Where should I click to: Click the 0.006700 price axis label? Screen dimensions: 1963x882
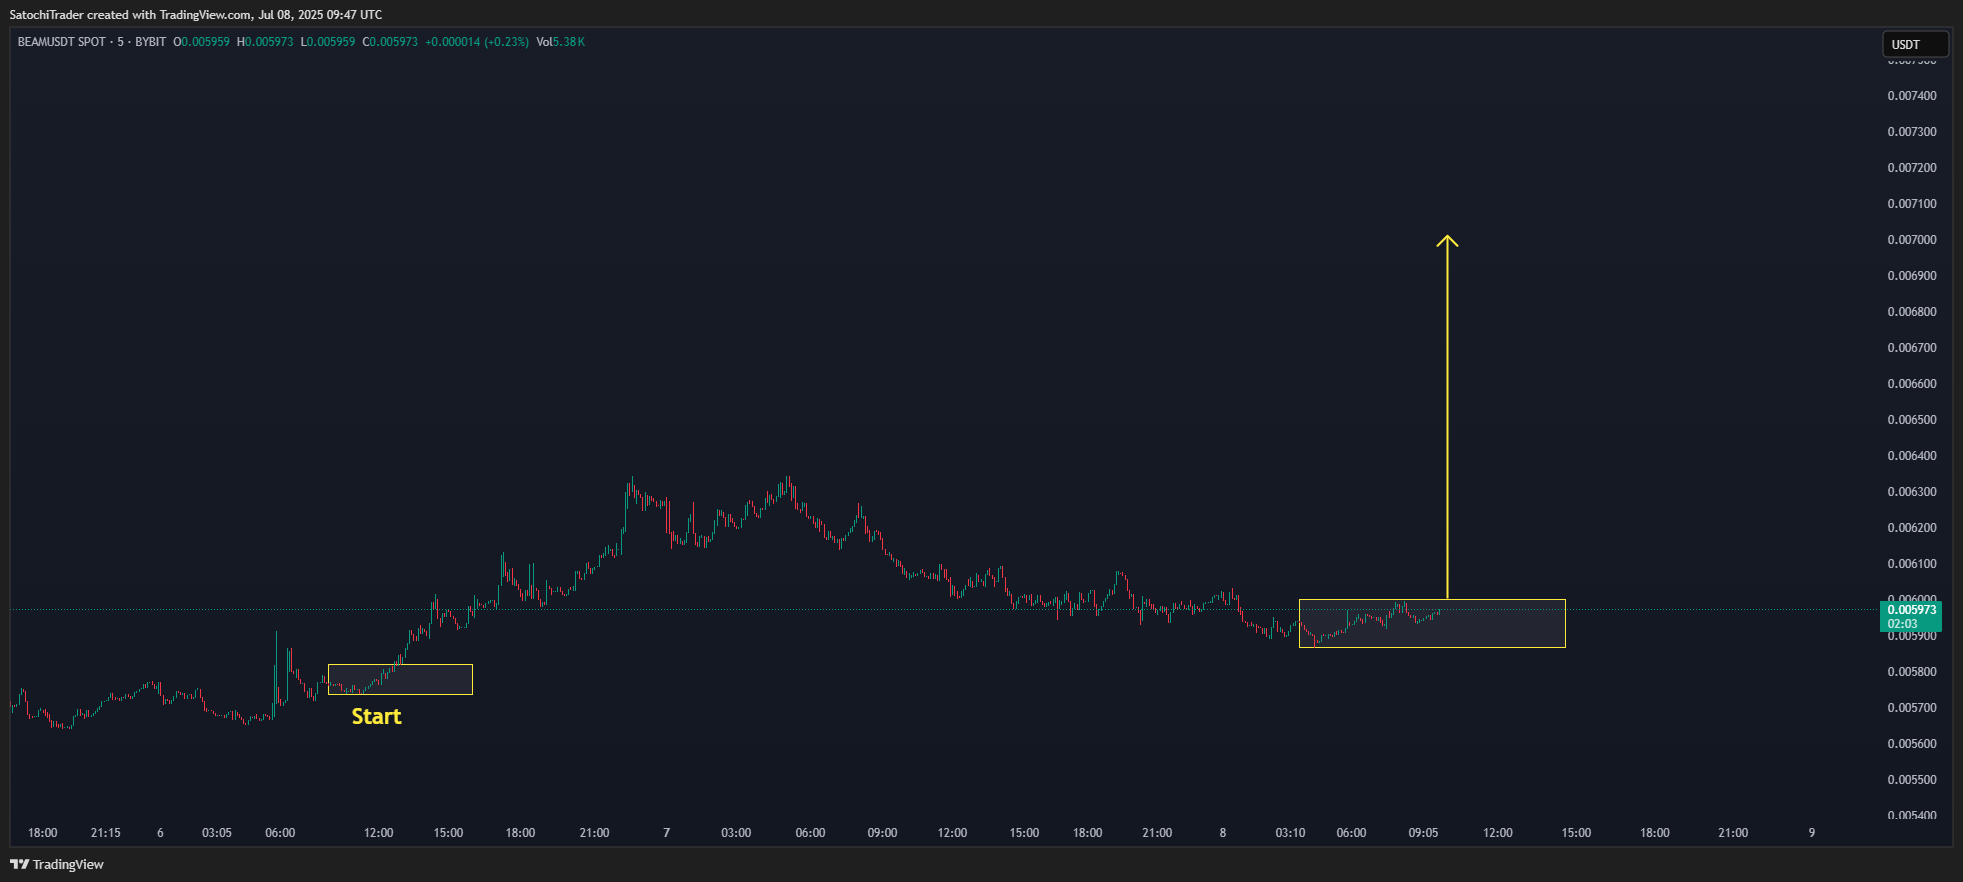click(1912, 348)
